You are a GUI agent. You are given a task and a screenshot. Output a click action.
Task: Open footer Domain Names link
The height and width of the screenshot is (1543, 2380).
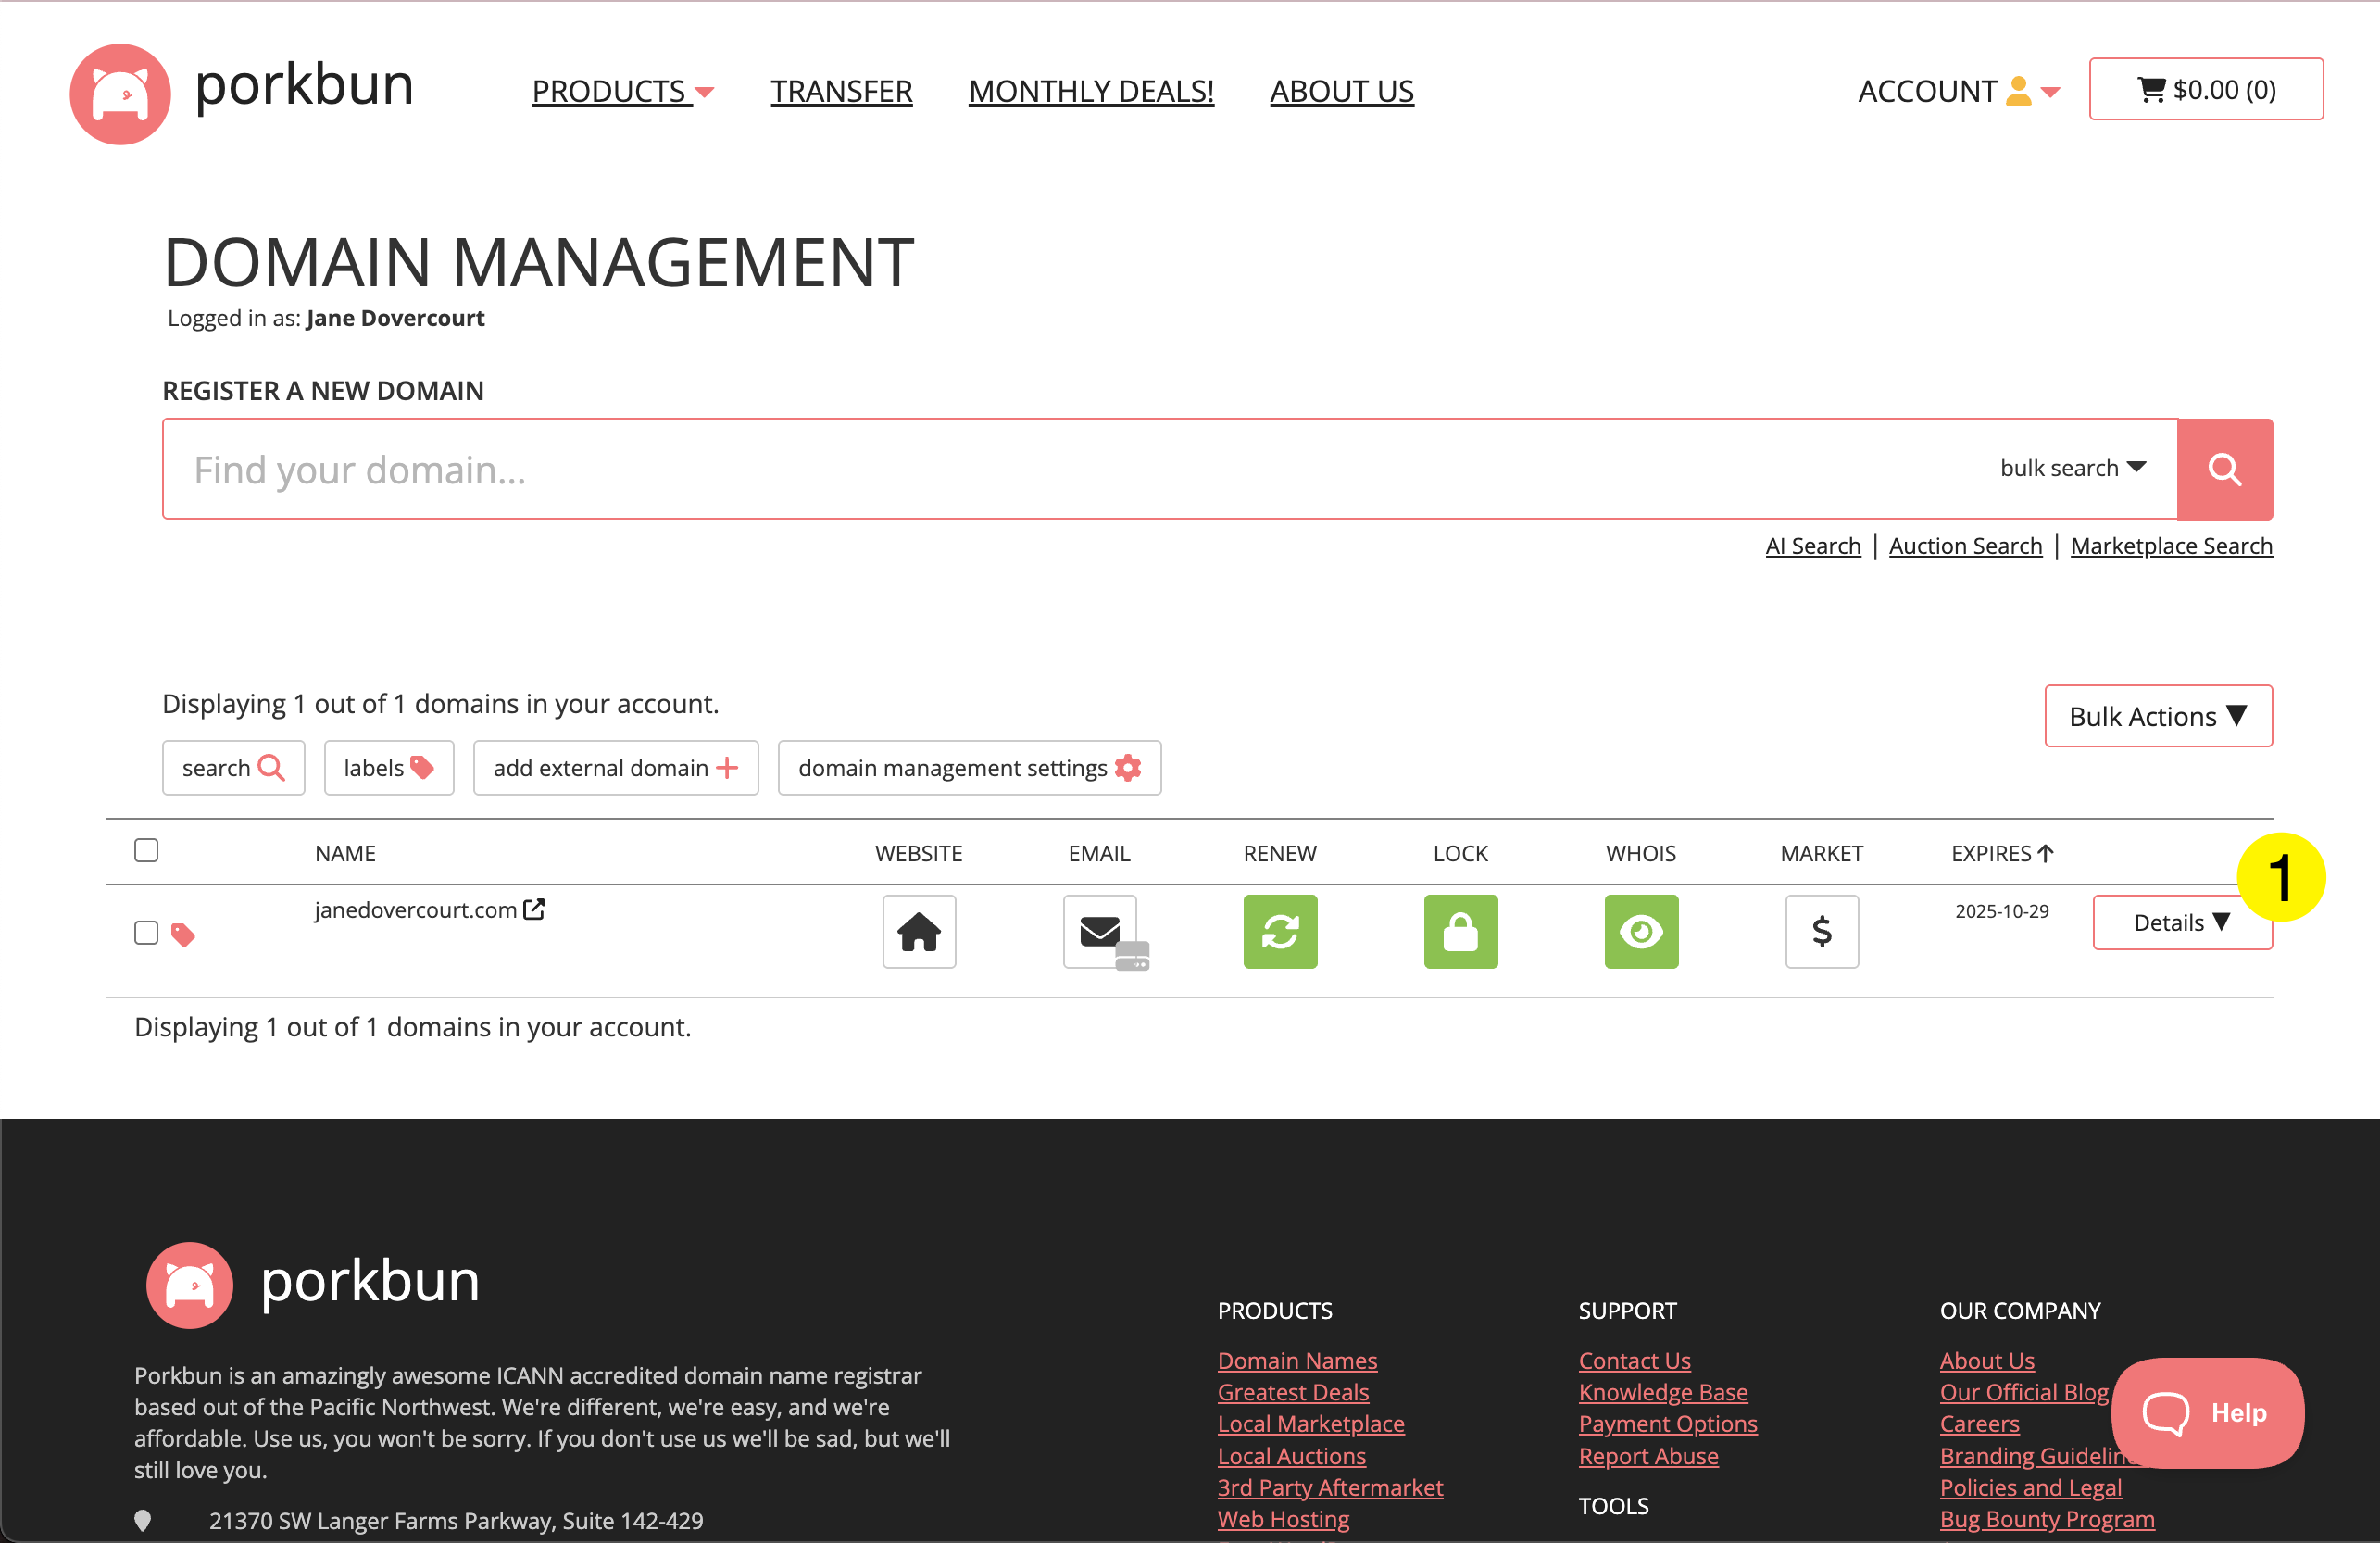click(1297, 1360)
